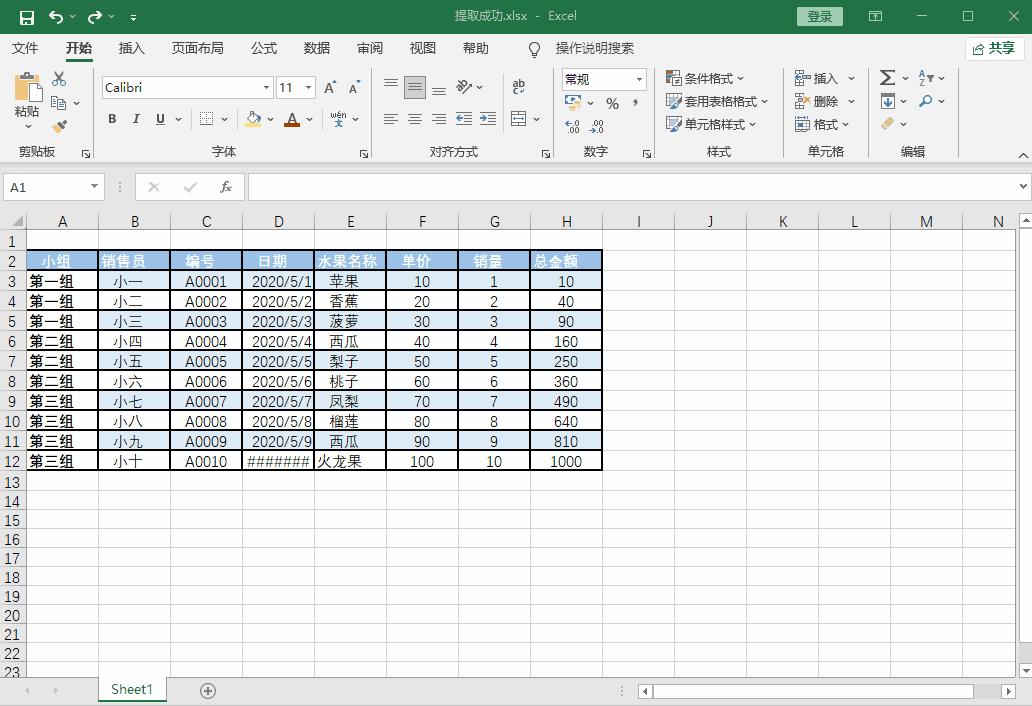Click the AutoSum sigma icon

click(887, 76)
